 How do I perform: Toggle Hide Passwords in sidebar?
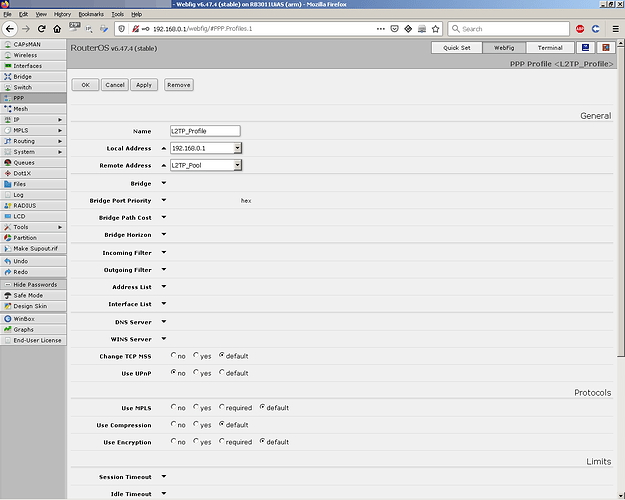(x=33, y=285)
